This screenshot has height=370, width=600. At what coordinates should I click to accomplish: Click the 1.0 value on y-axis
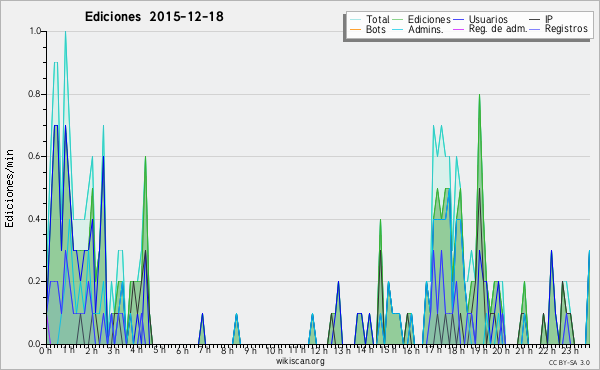[35, 31]
